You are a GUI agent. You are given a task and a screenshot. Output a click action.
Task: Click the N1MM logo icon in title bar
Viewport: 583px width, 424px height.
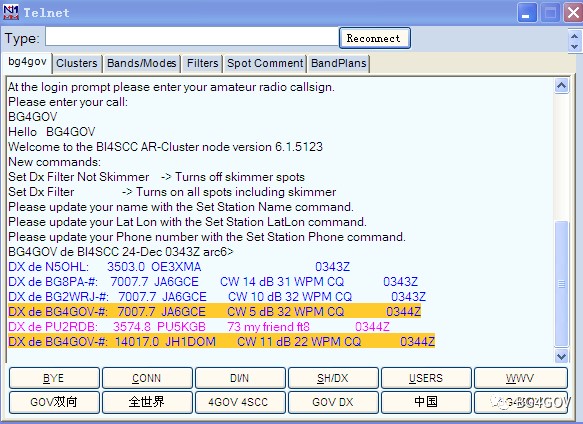pos(11,12)
